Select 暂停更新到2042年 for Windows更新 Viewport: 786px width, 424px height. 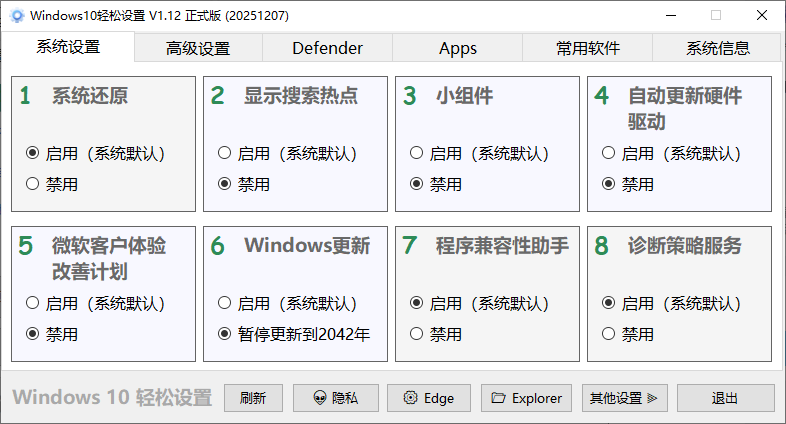click(225, 333)
